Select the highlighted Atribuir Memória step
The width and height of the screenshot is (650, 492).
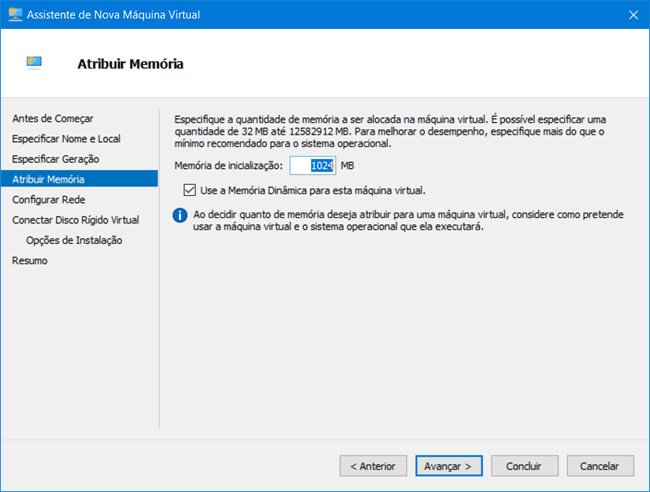click(x=48, y=179)
